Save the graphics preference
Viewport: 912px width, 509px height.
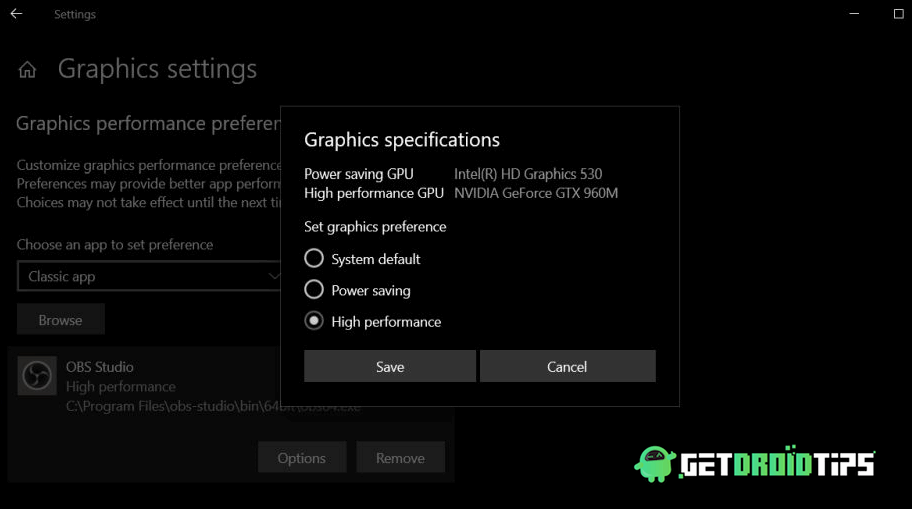[x=390, y=366]
